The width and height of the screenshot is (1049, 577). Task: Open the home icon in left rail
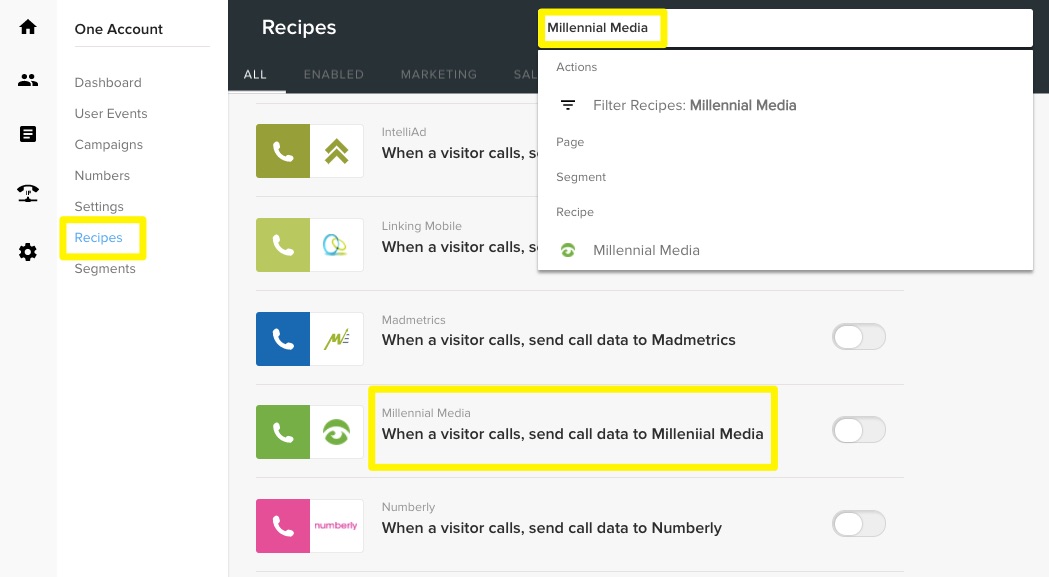click(x=27, y=27)
